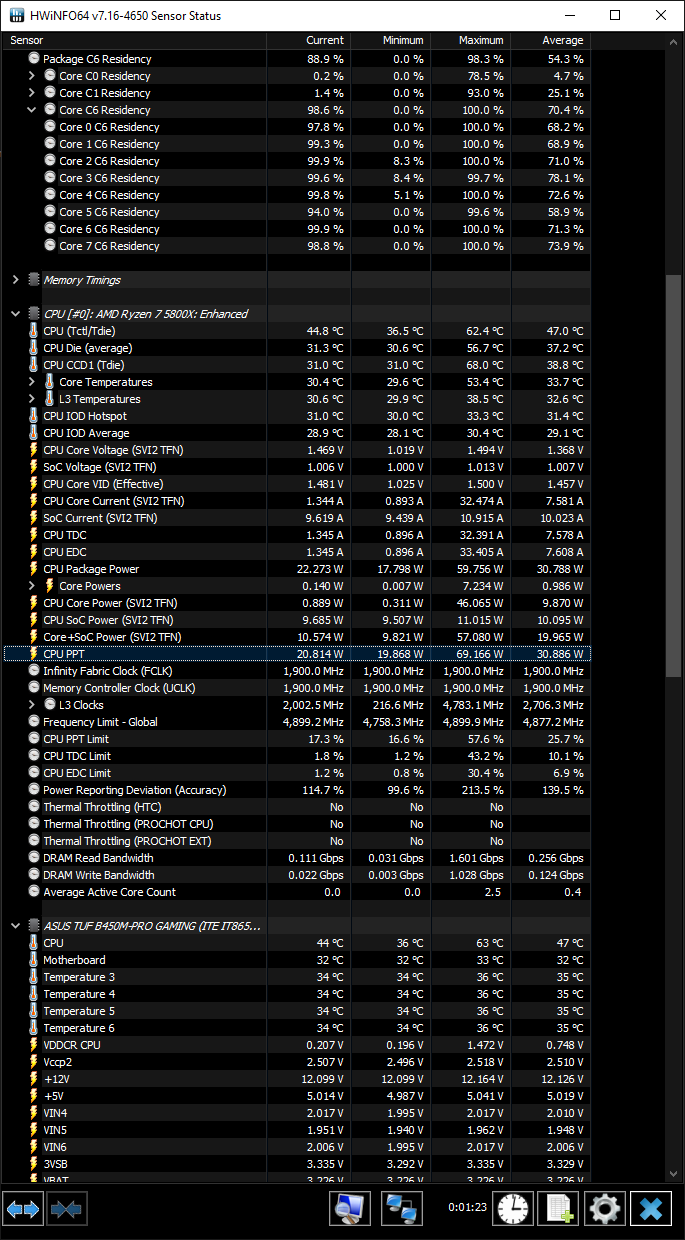Open the remote network computers icon

(402, 1209)
